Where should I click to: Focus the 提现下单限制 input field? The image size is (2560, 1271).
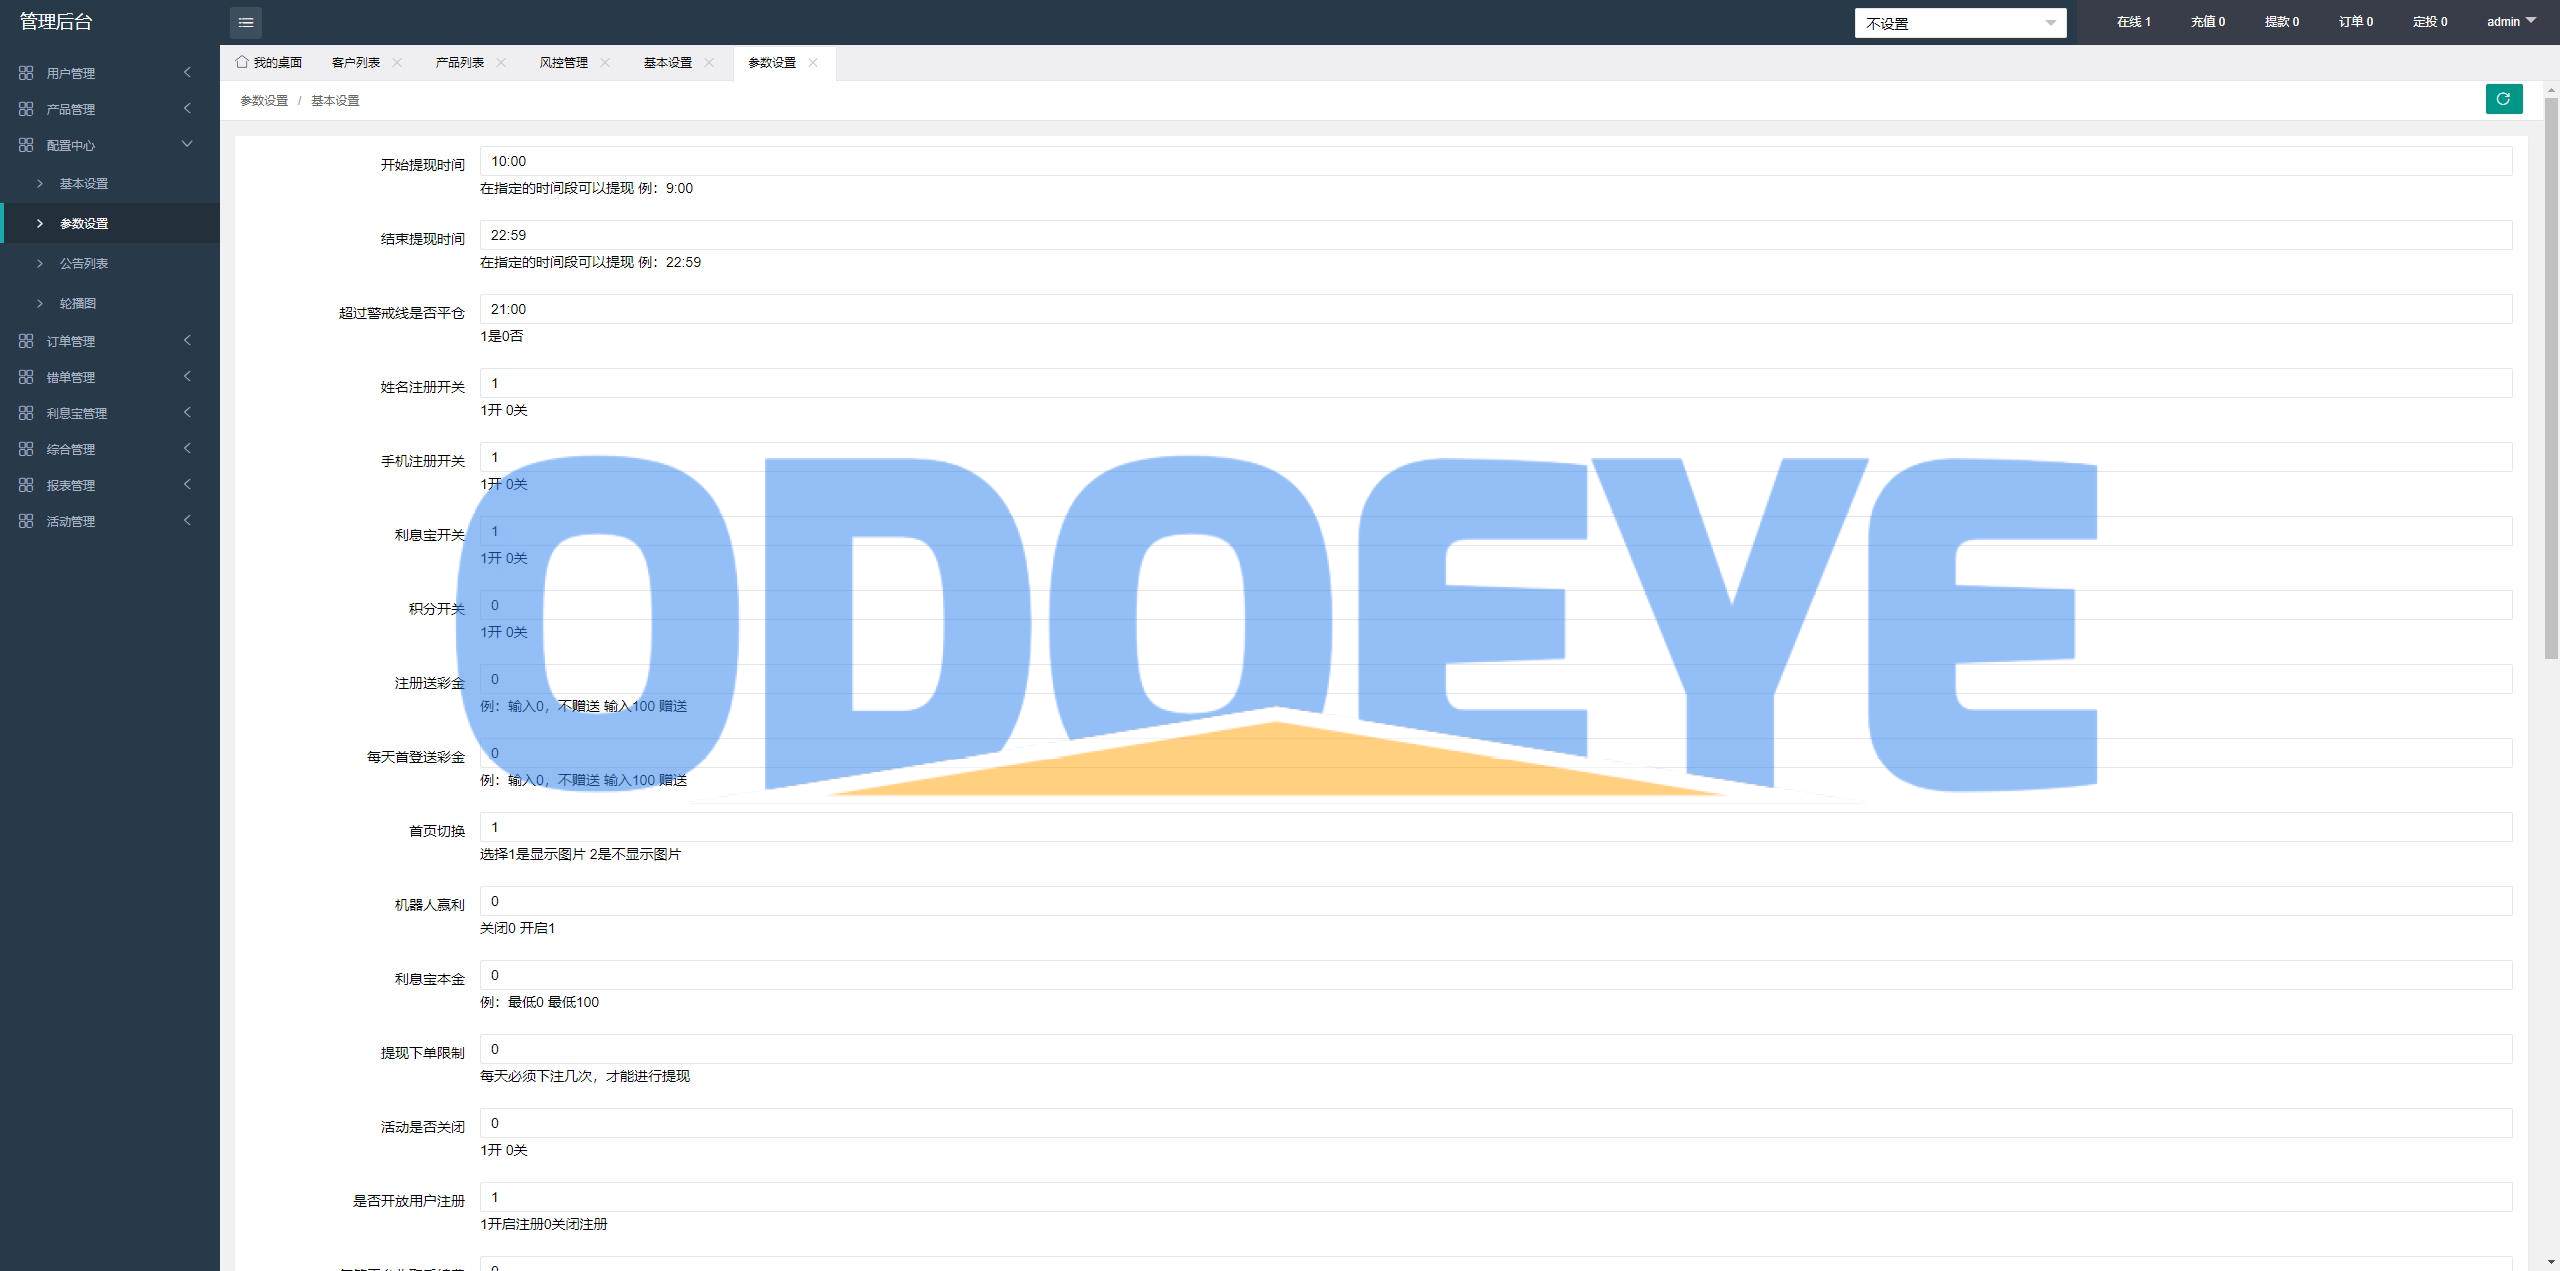1496,1049
